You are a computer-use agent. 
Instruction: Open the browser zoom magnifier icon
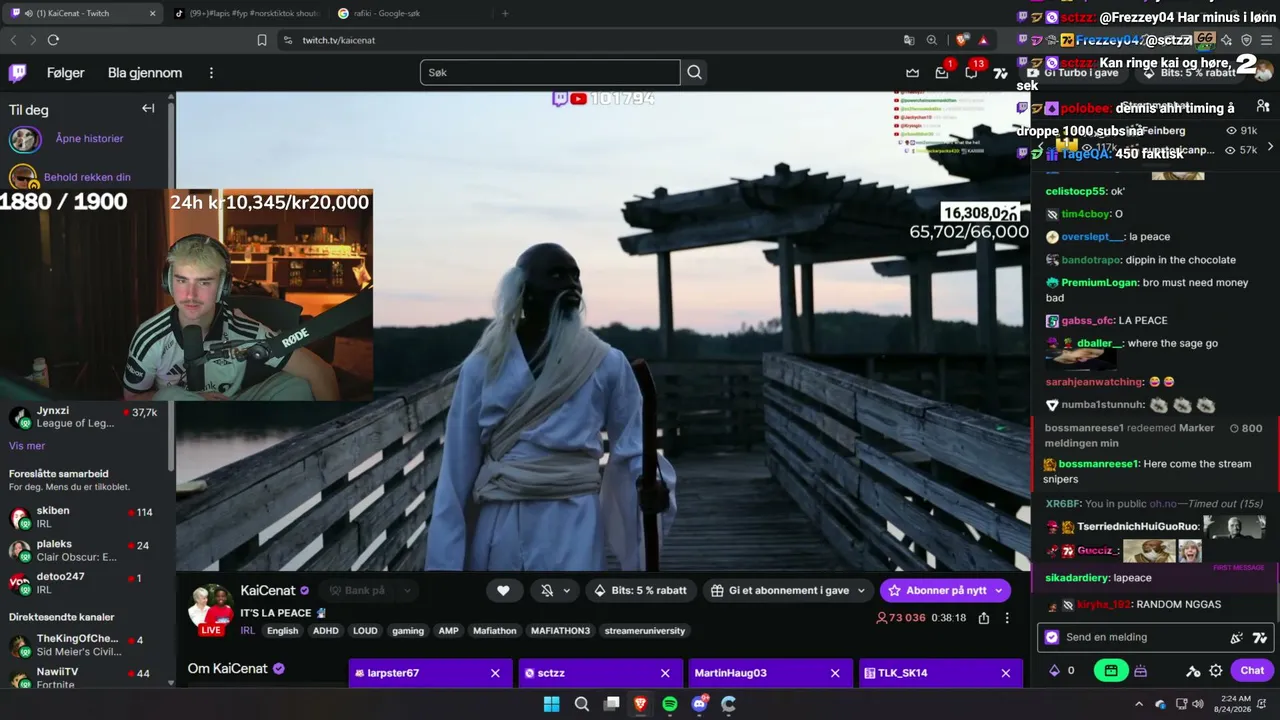[x=932, y=40]
